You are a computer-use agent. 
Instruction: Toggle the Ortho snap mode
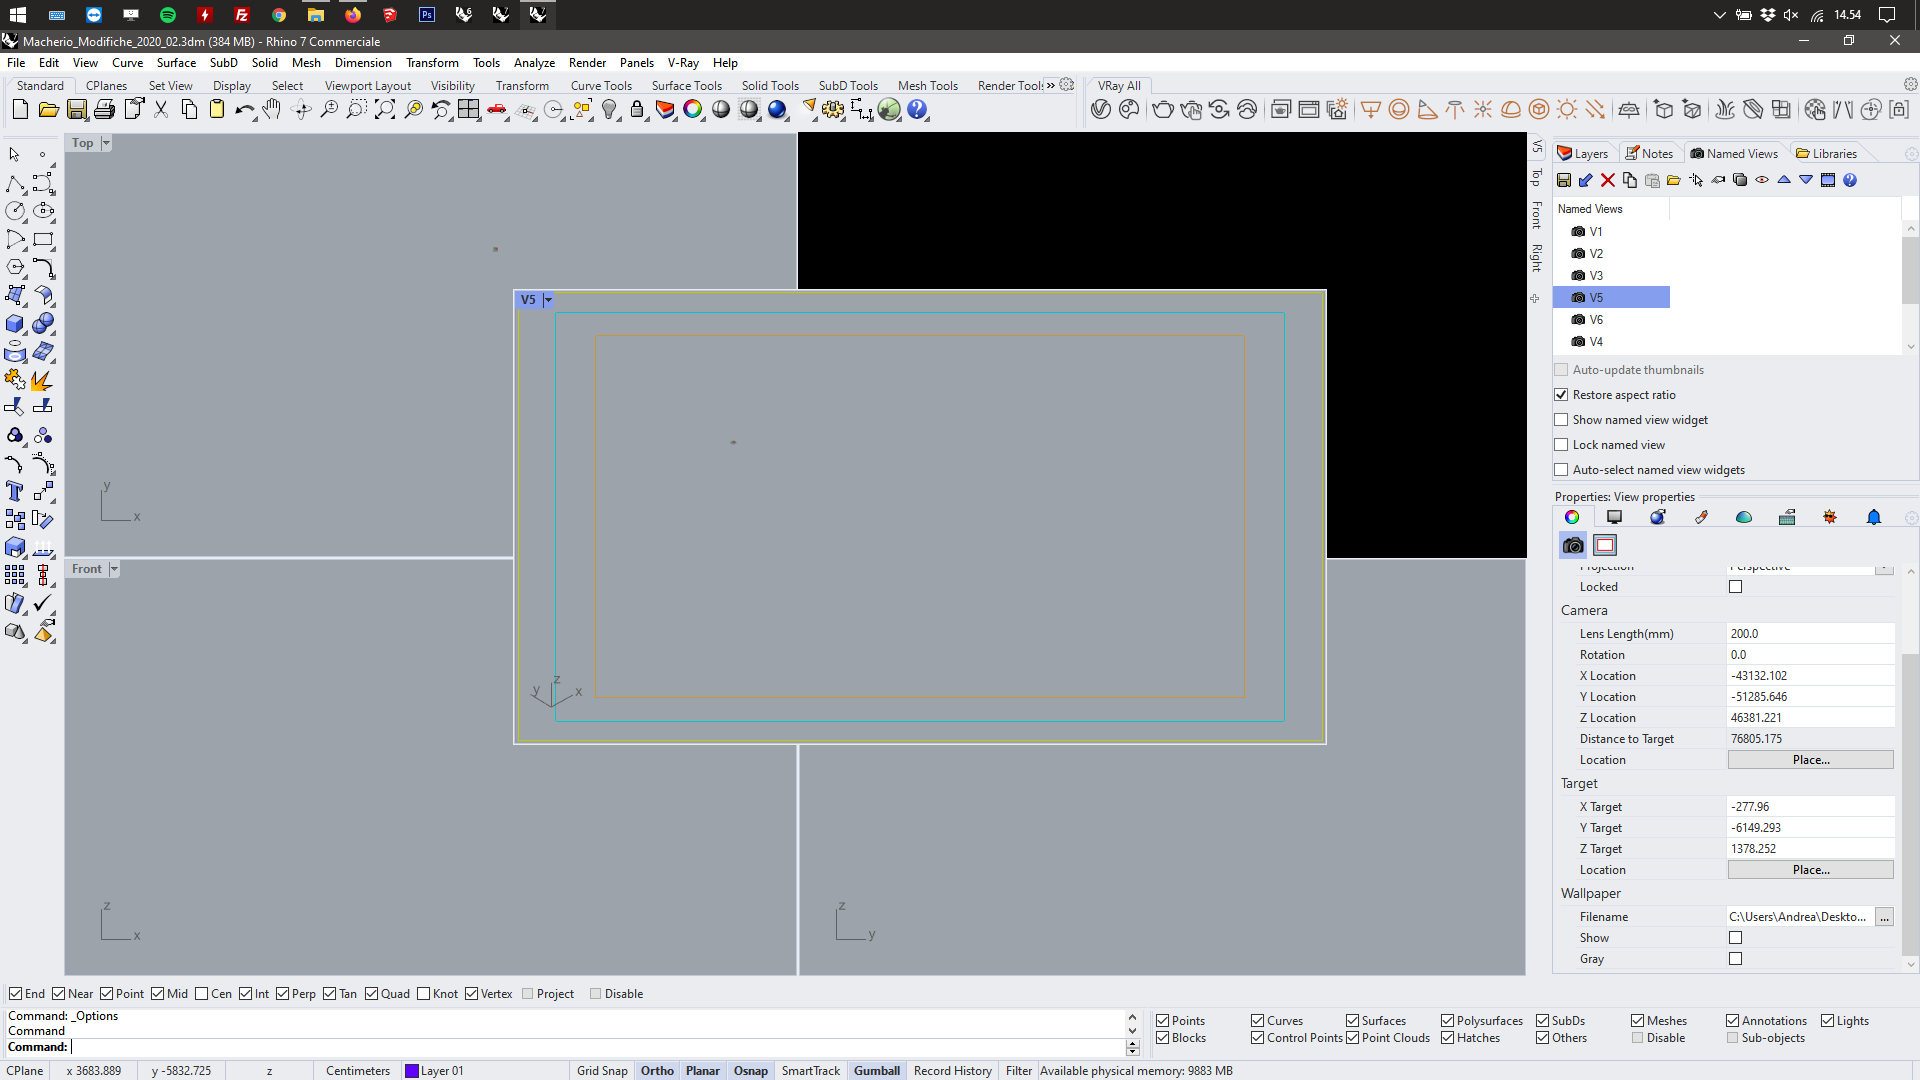click(658, 1069)
